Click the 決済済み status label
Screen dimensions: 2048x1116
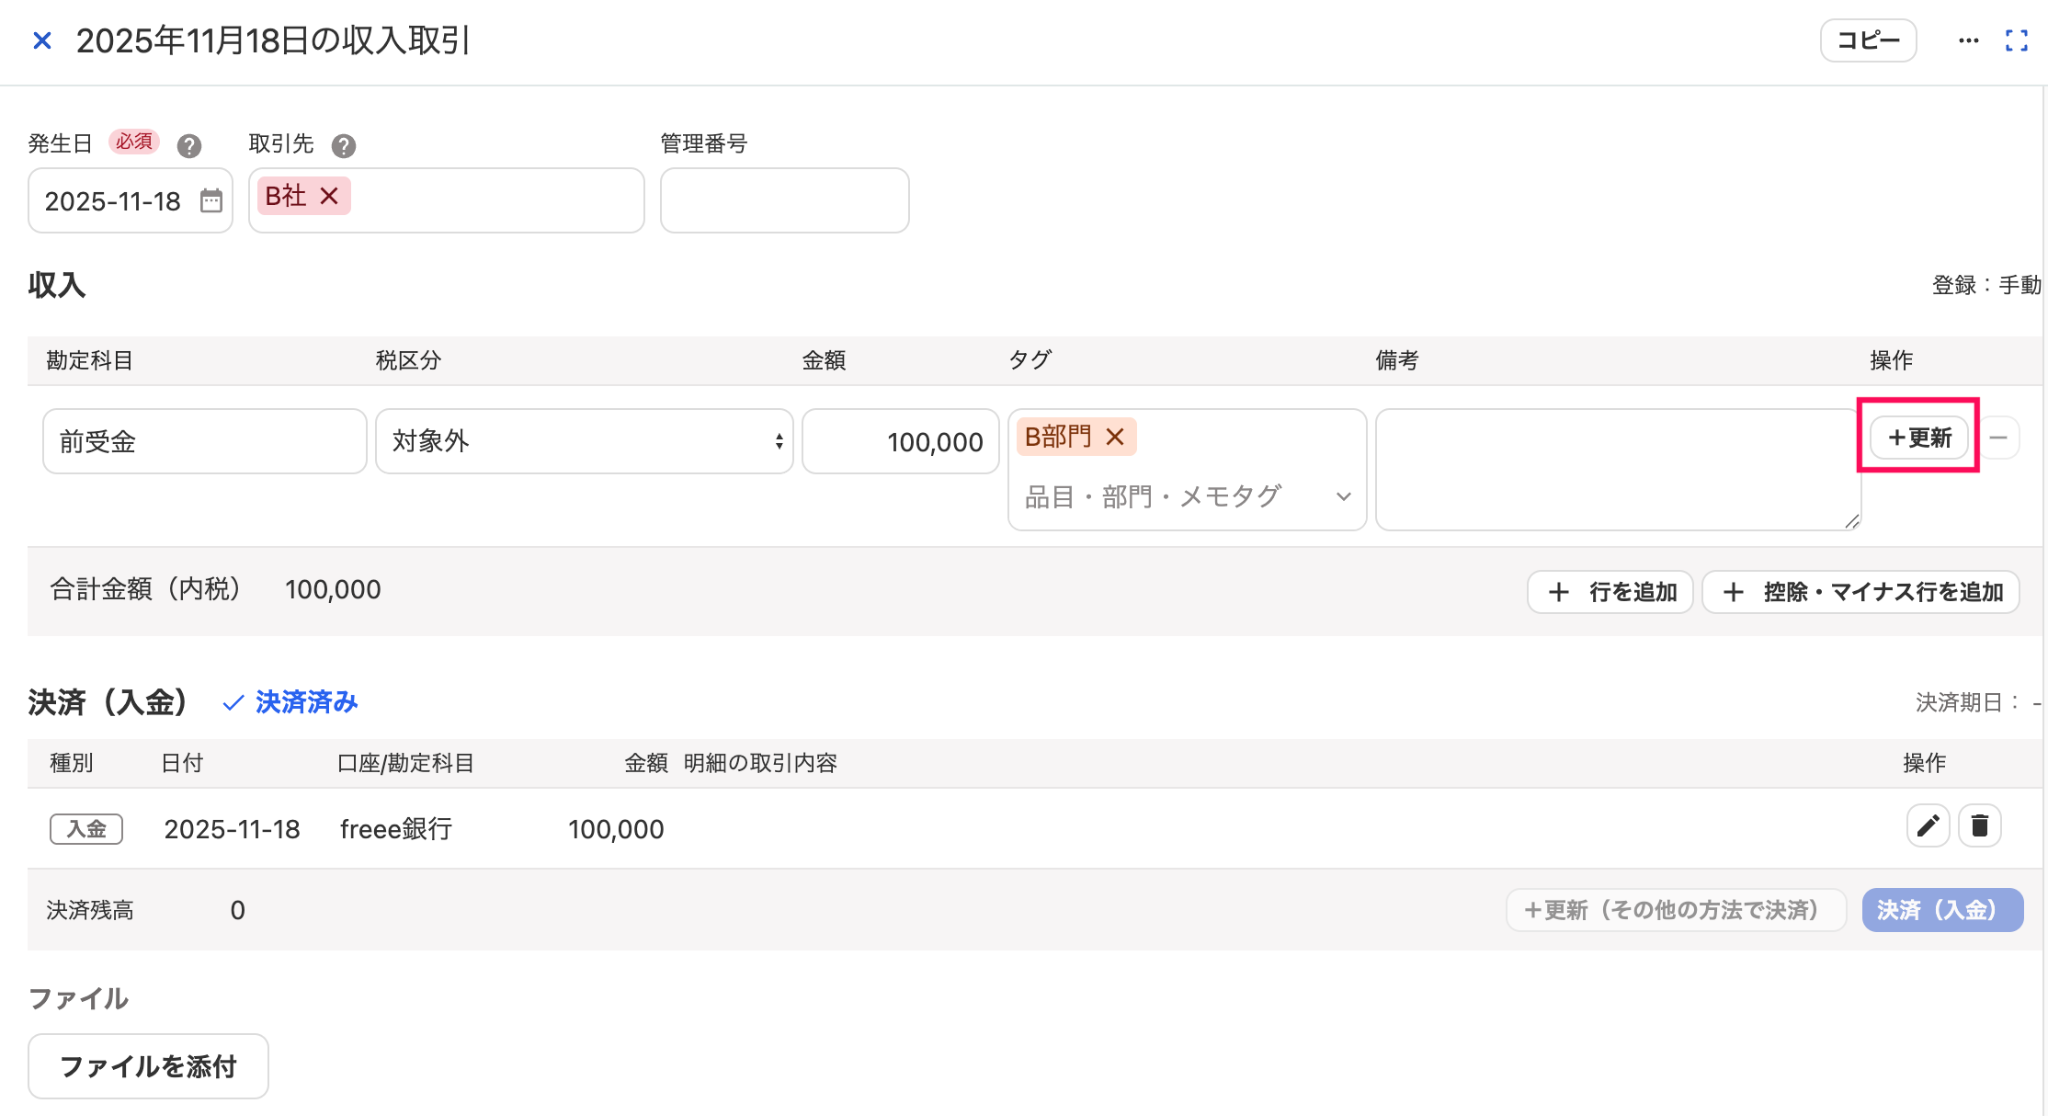pyautogui.click(x=290, y=702)
